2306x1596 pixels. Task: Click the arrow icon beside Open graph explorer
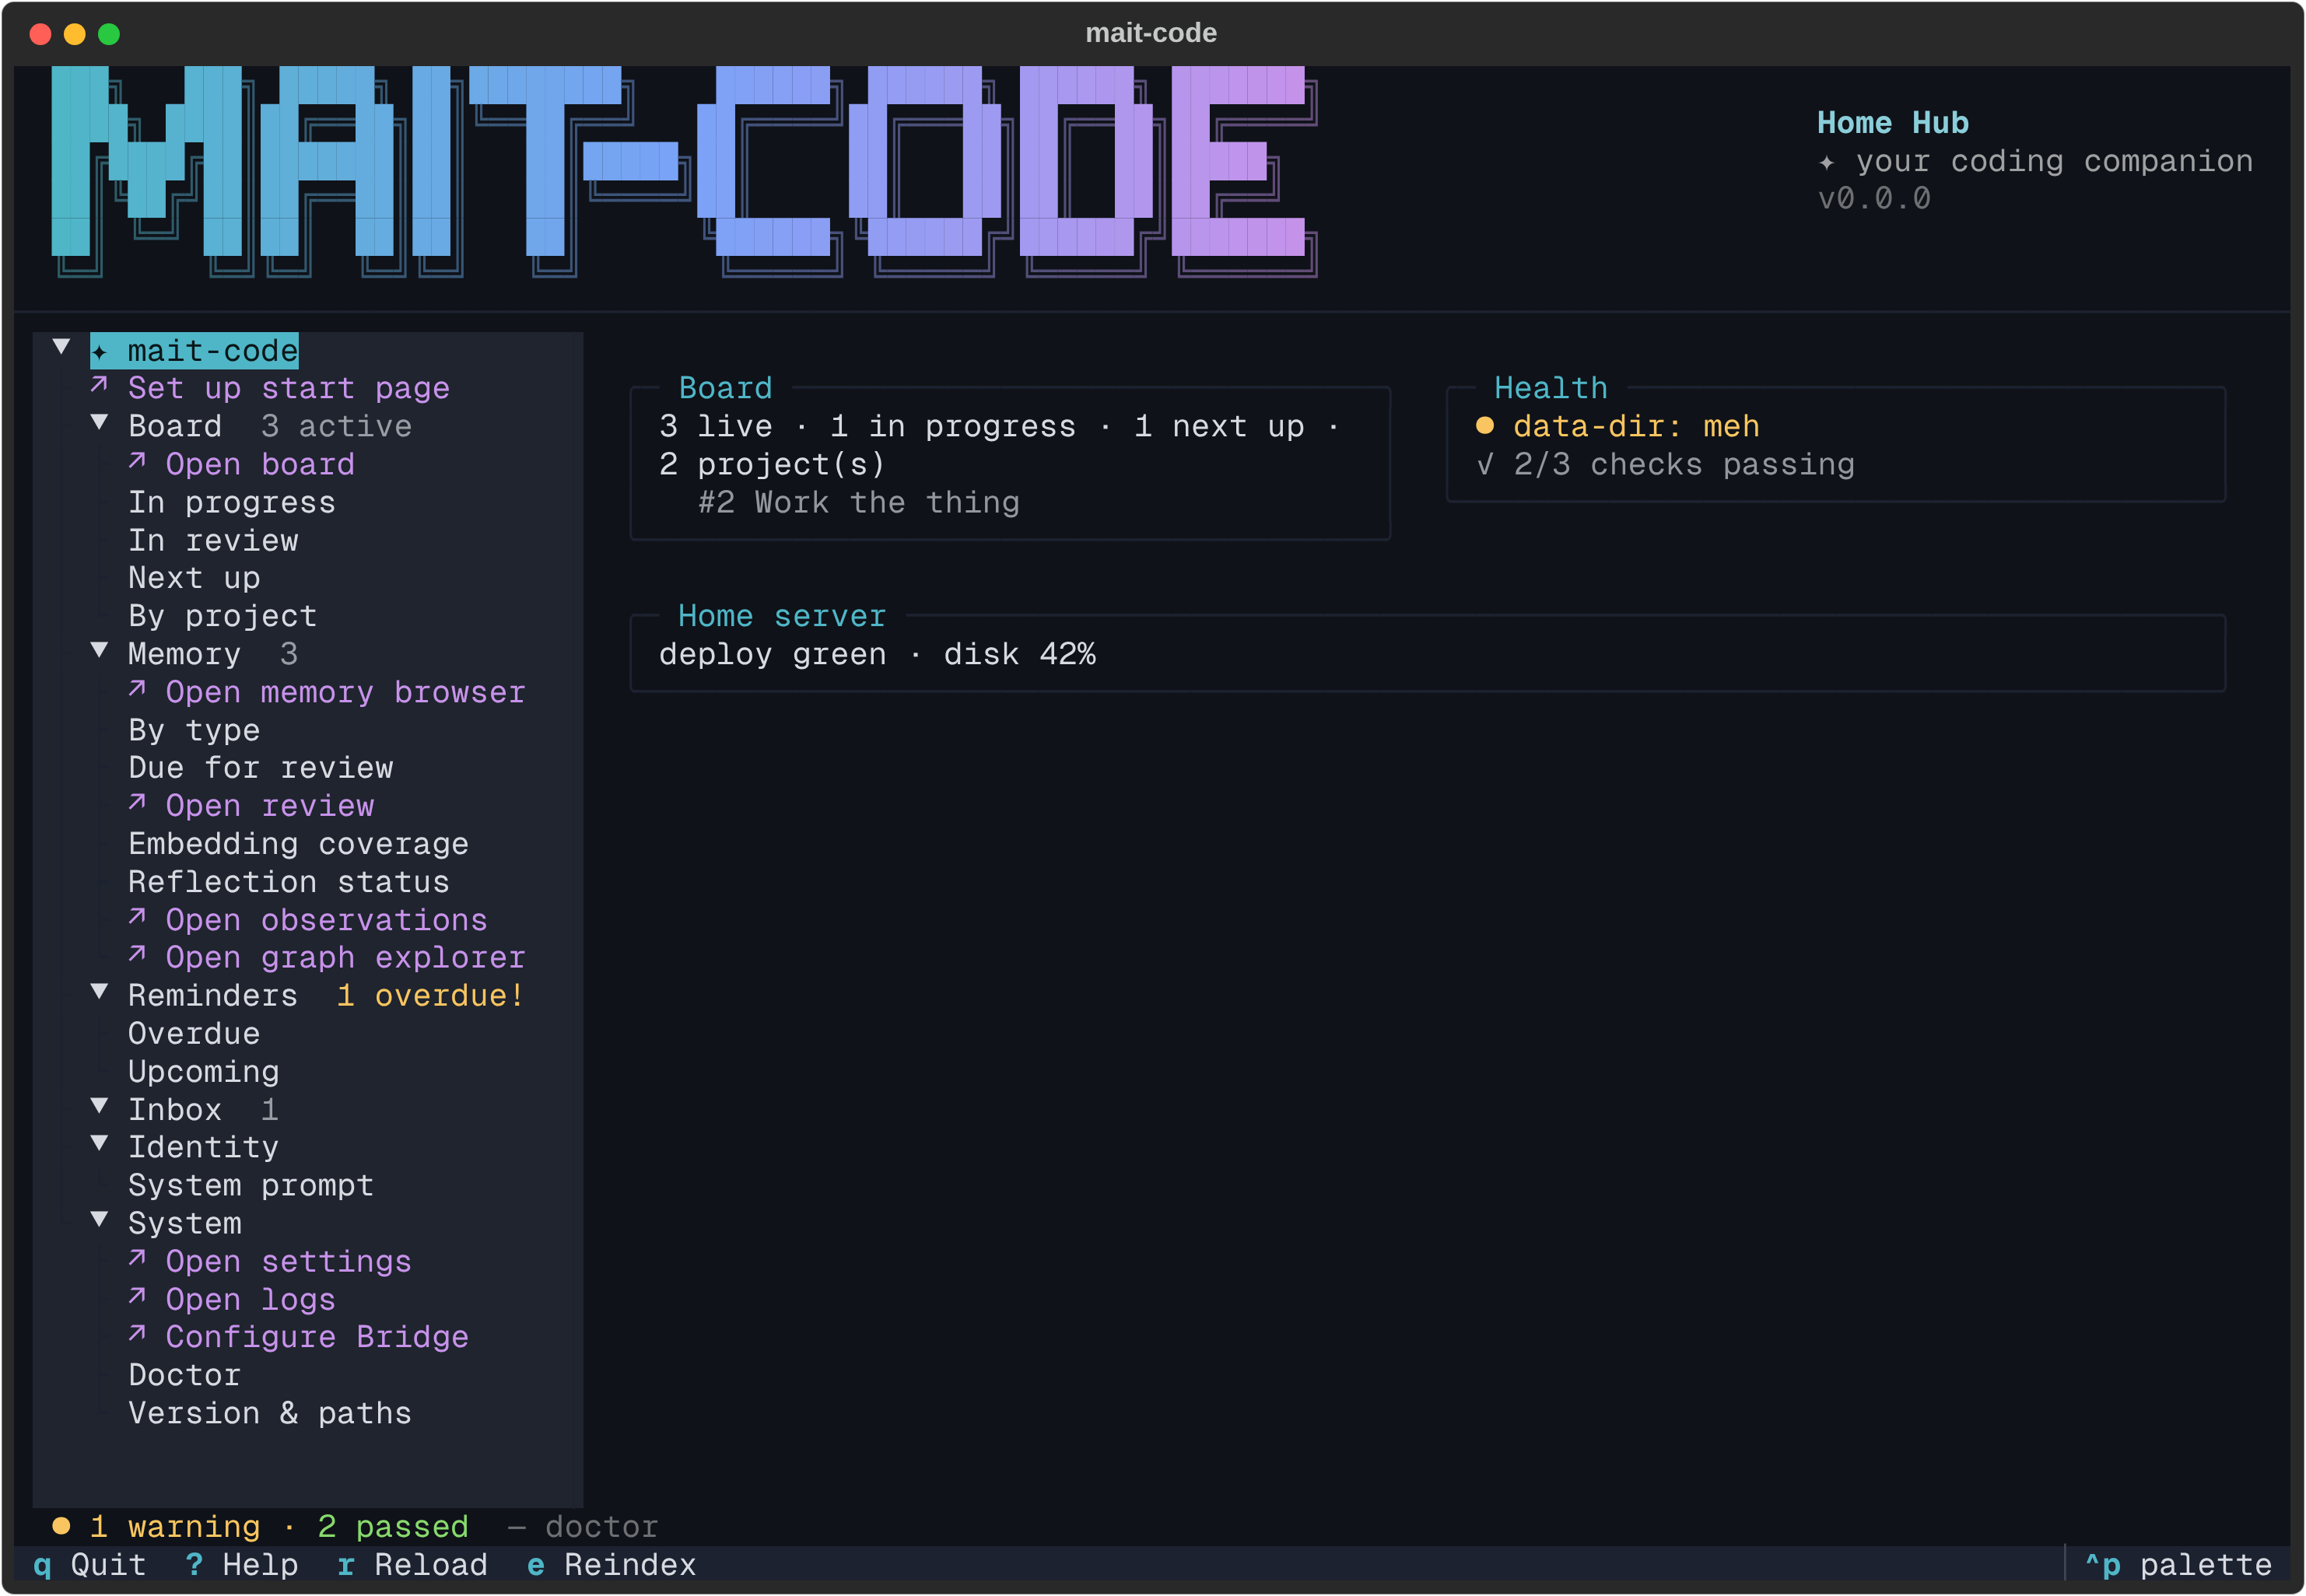click(x=137, y=956)
